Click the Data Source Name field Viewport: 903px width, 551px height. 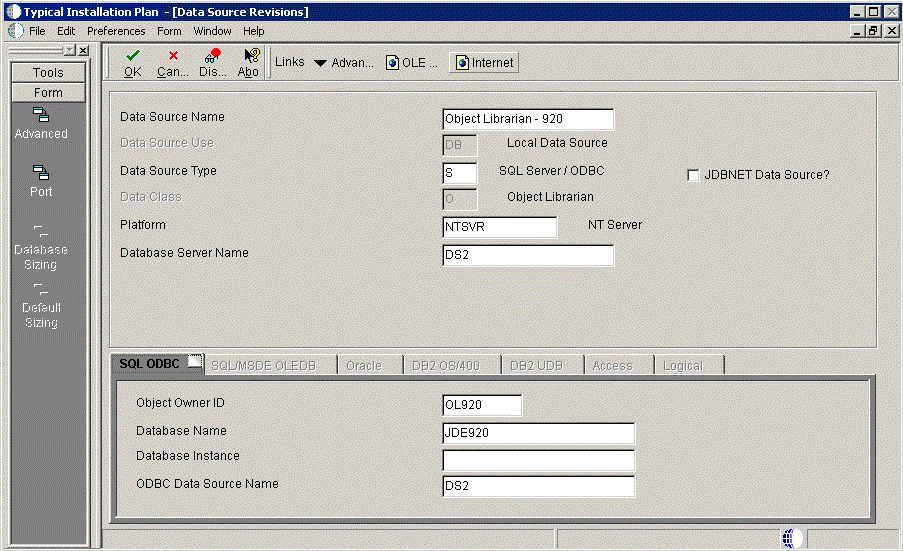coord(528,119)
